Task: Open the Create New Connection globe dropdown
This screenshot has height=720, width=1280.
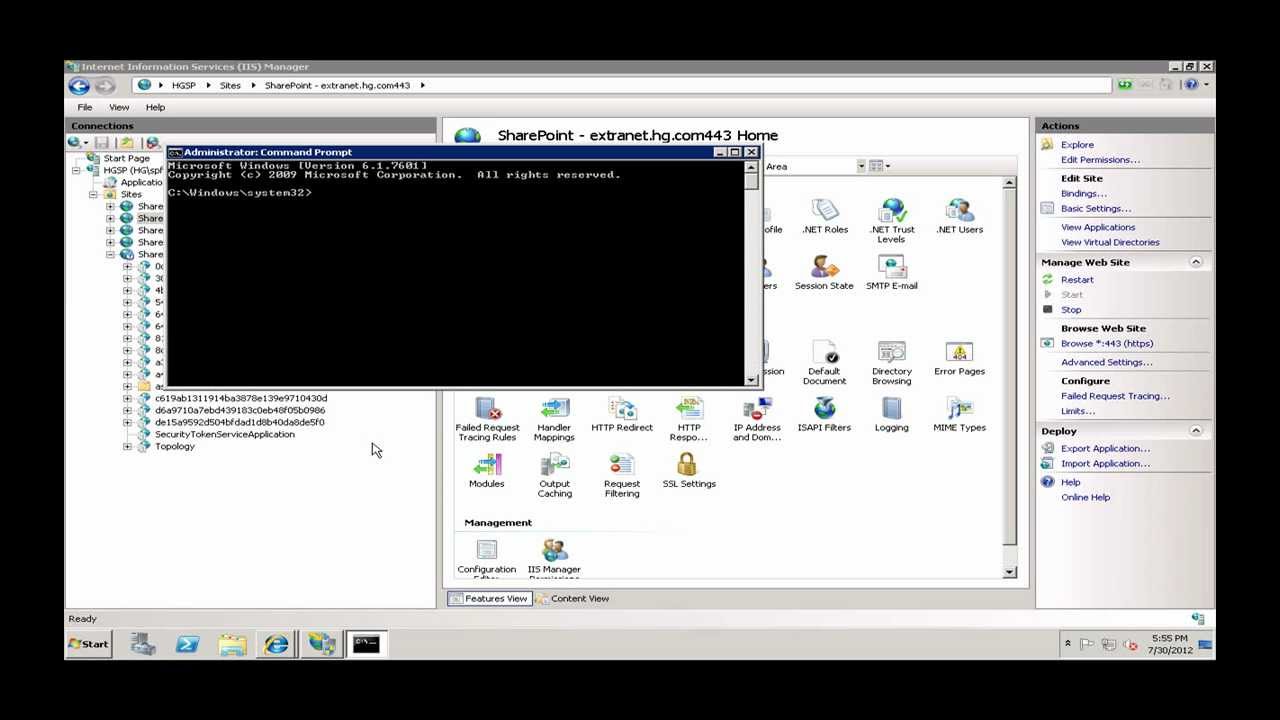Action: click(x=77, y=143)
